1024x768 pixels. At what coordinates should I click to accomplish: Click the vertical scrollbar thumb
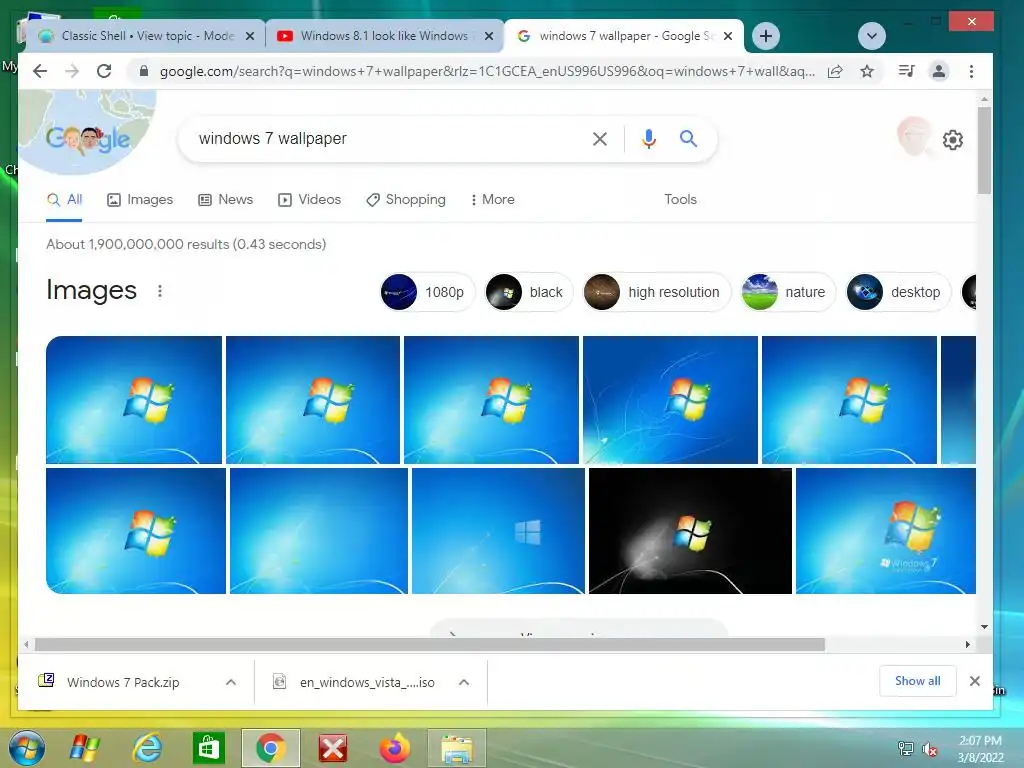pos(984,150)
